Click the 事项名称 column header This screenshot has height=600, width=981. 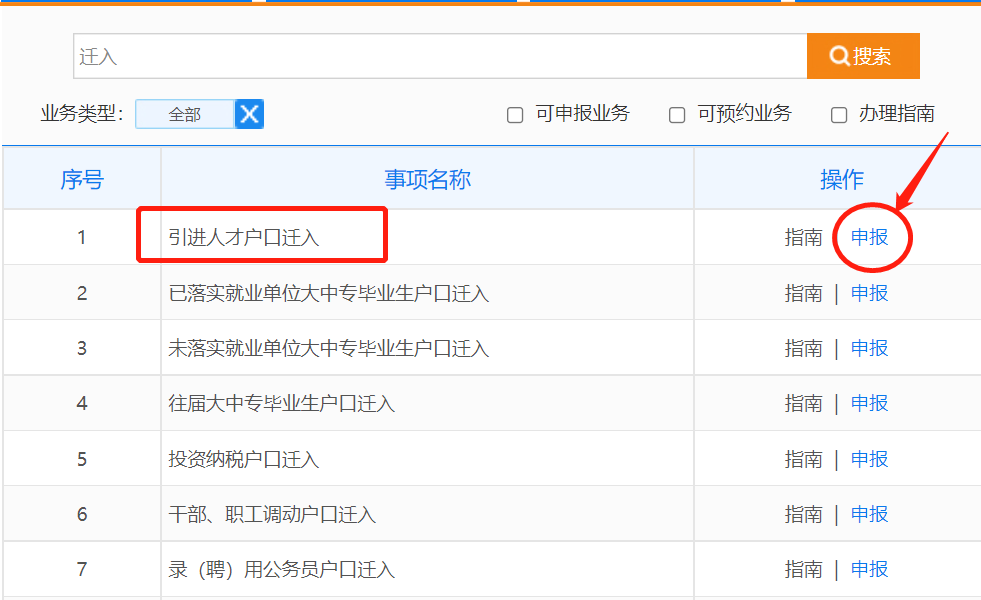coord(427,180)
